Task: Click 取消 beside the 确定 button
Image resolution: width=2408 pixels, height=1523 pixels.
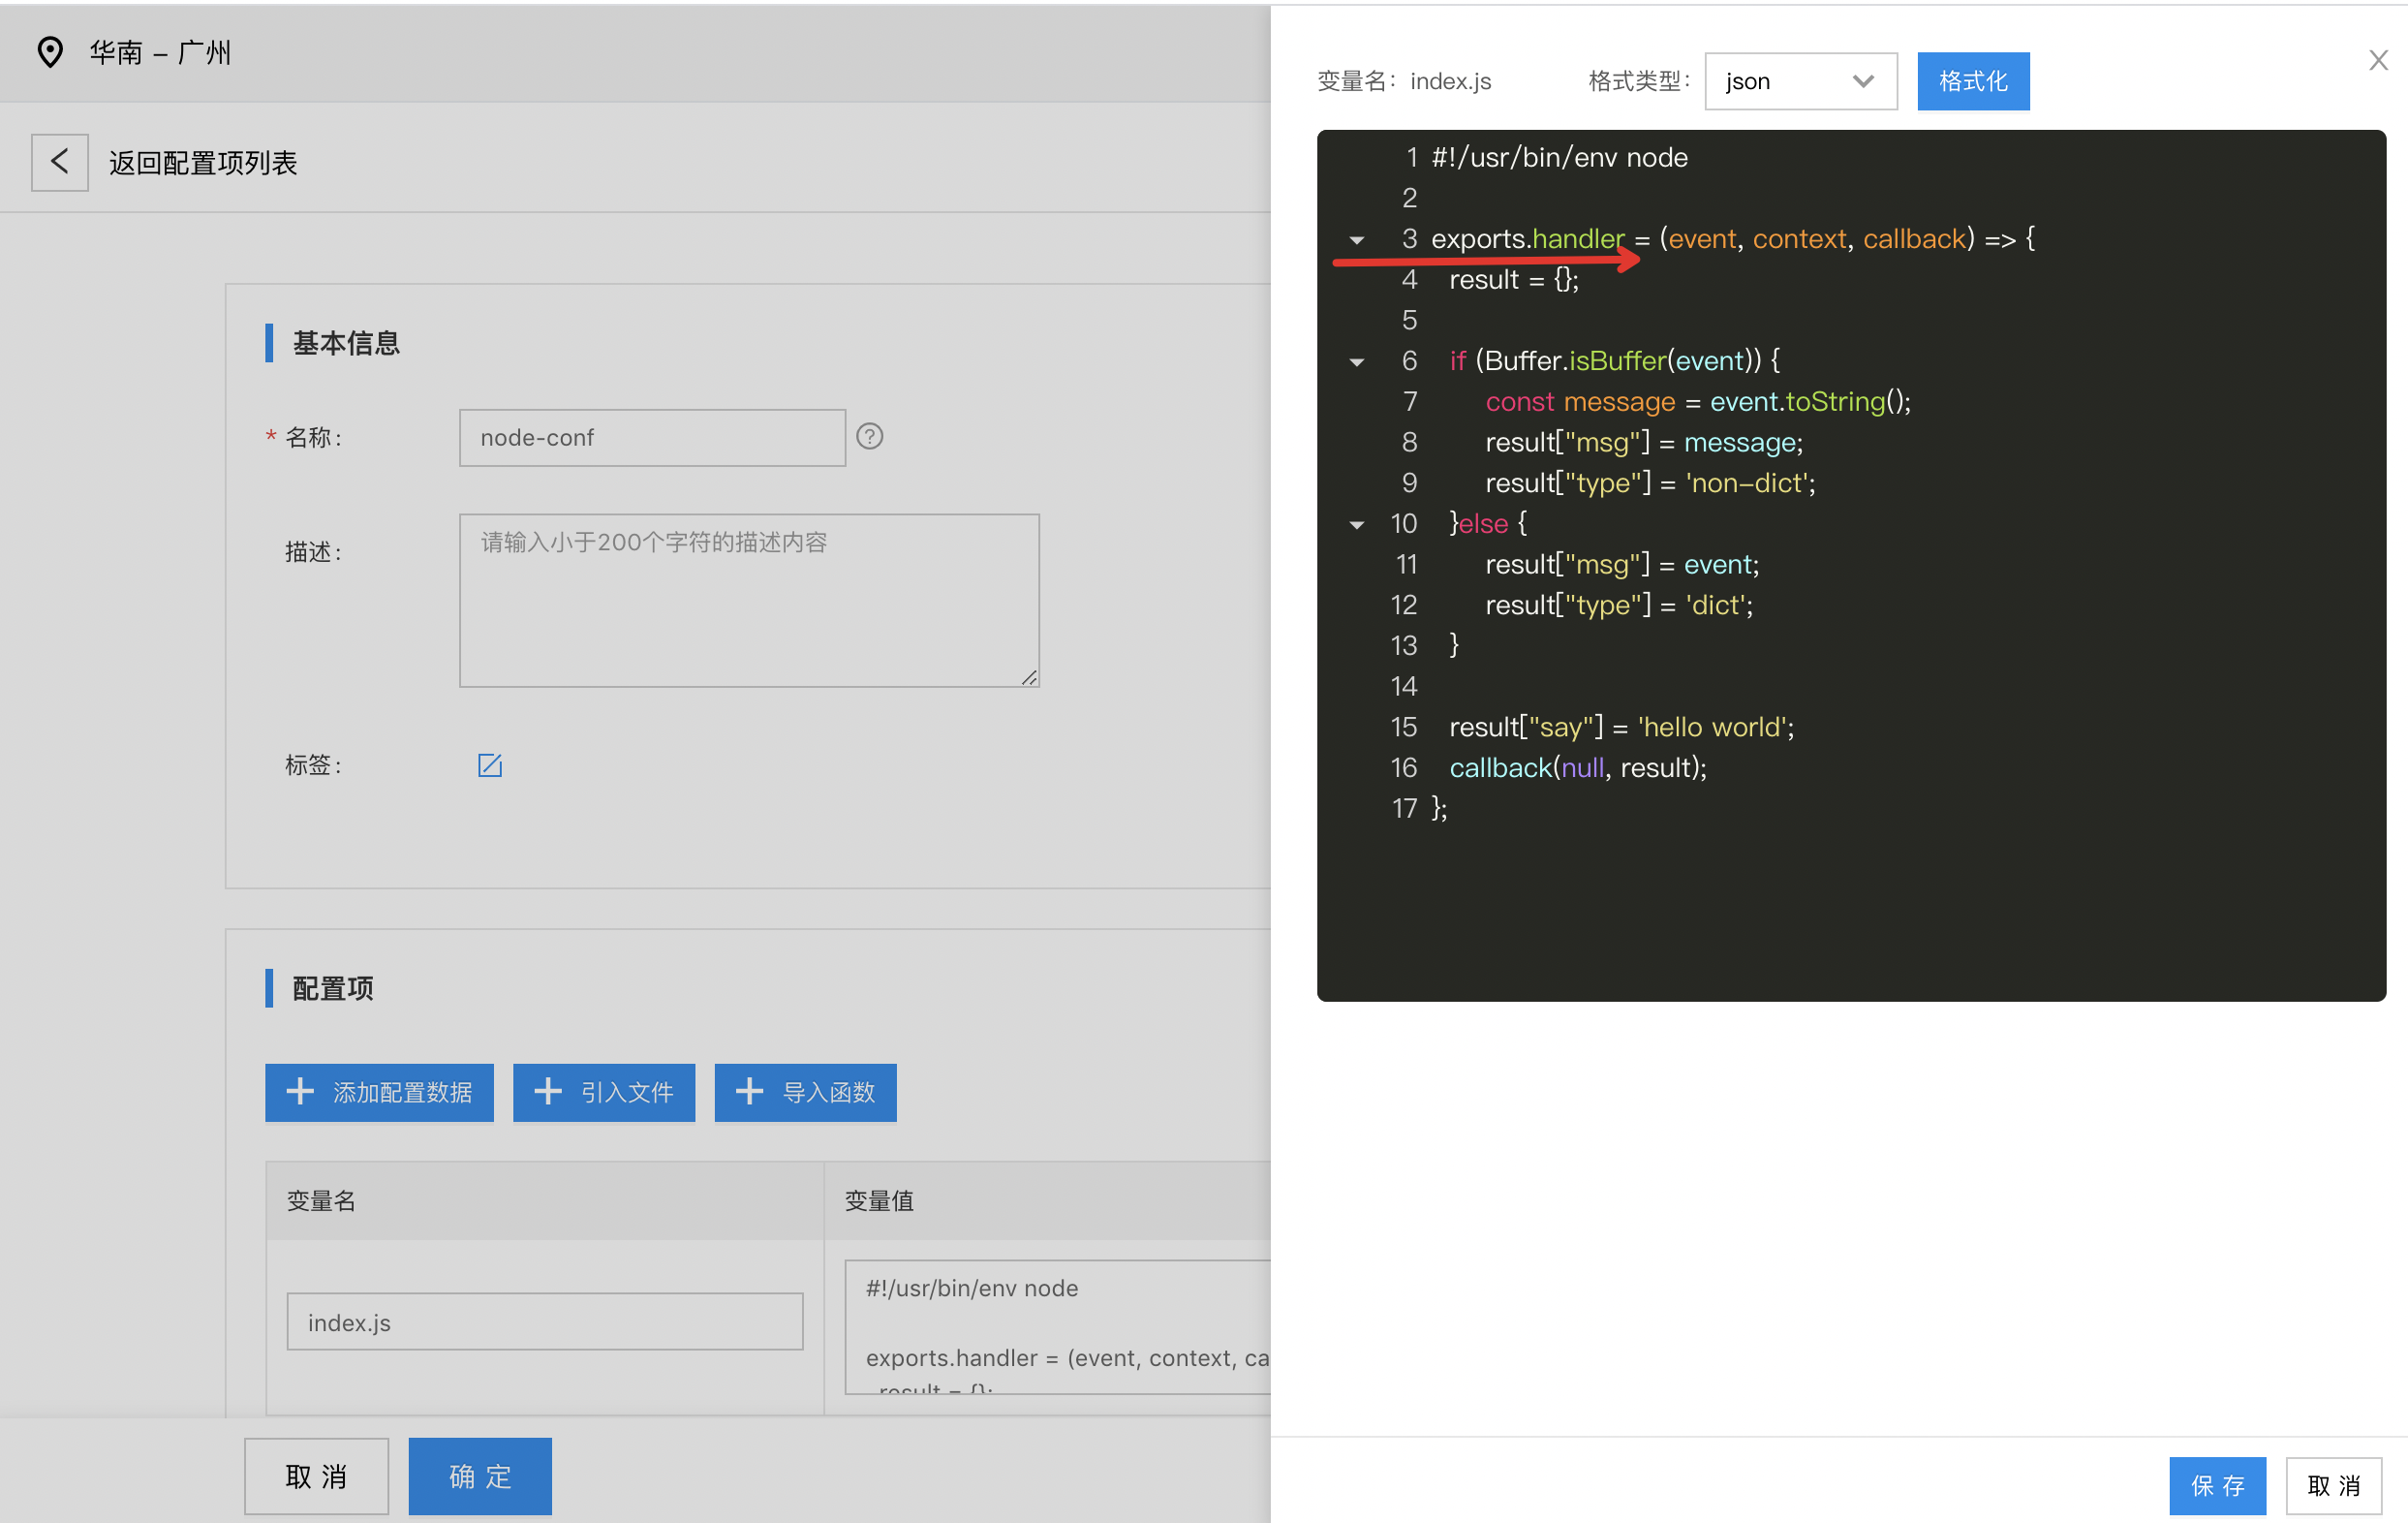Action: (x=316, y=1475)
